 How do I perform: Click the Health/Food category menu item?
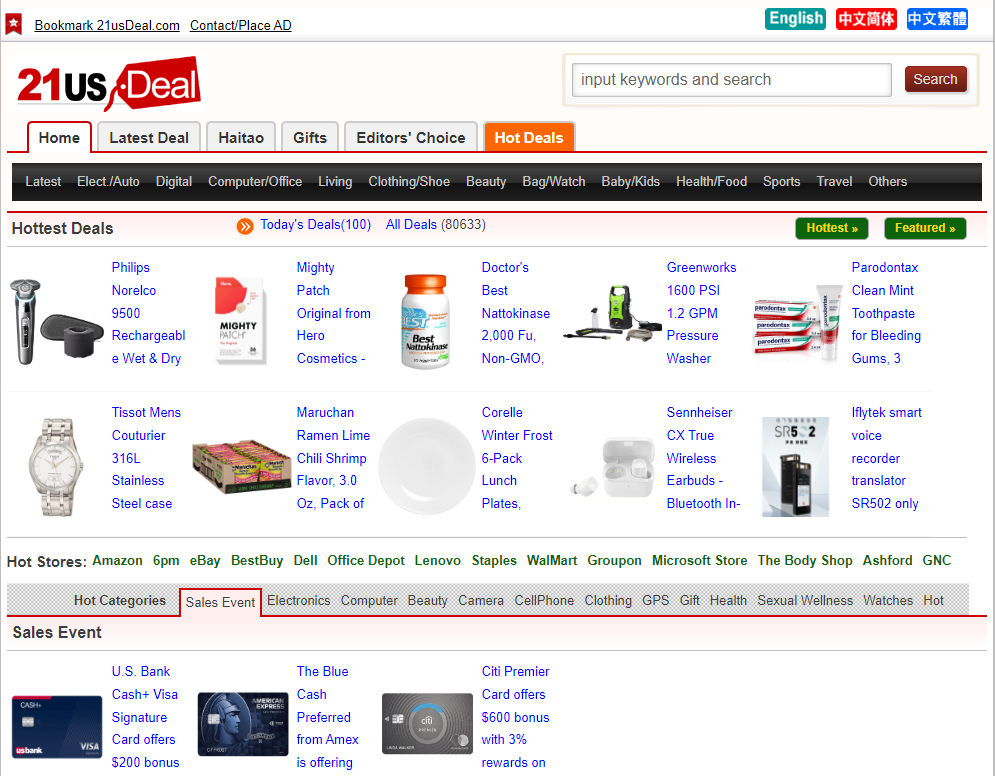click(x=711, y=182)
